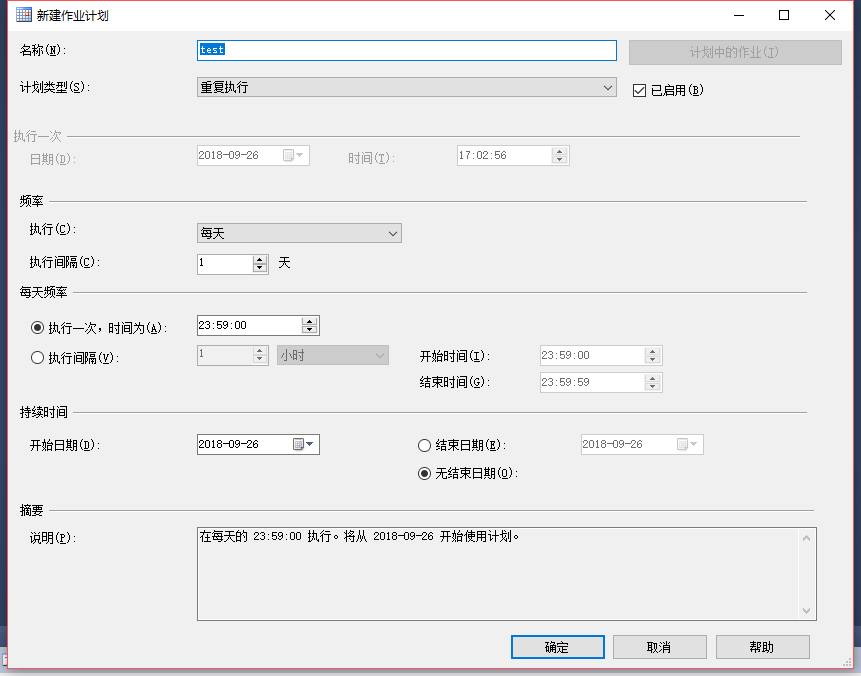Click the 名称 text field containing test
Screen dimensions: 861x676
click(x=406, y=50)
